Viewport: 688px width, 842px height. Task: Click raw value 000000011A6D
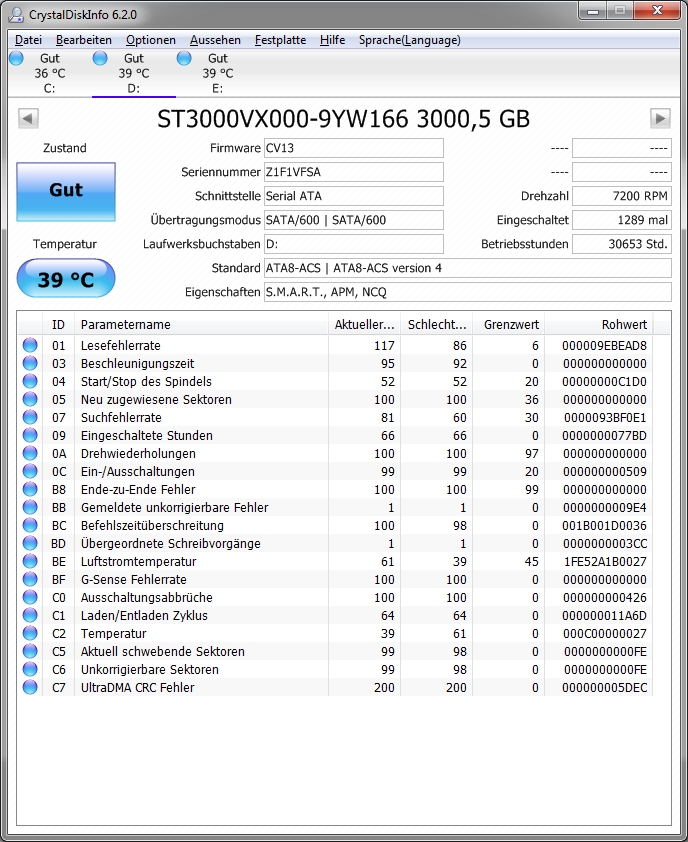(x=604, y=615)
